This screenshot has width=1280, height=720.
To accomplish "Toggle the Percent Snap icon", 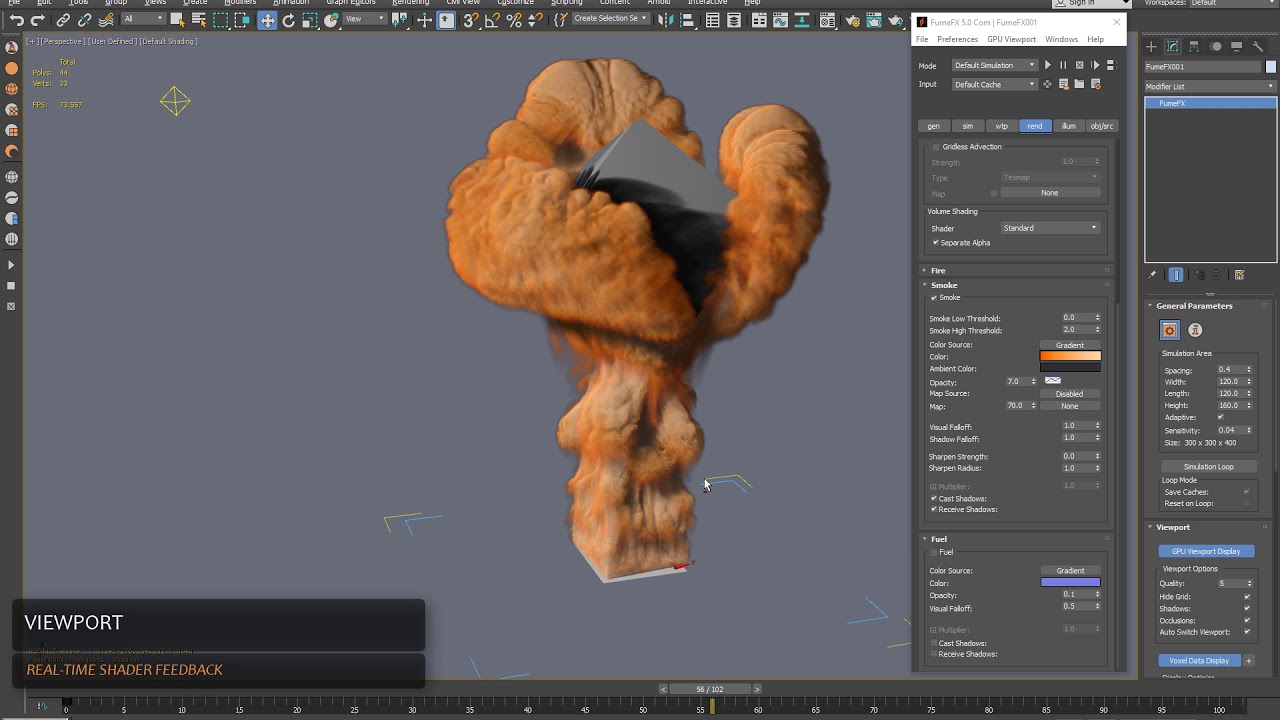I will click(x=514, y=20).
